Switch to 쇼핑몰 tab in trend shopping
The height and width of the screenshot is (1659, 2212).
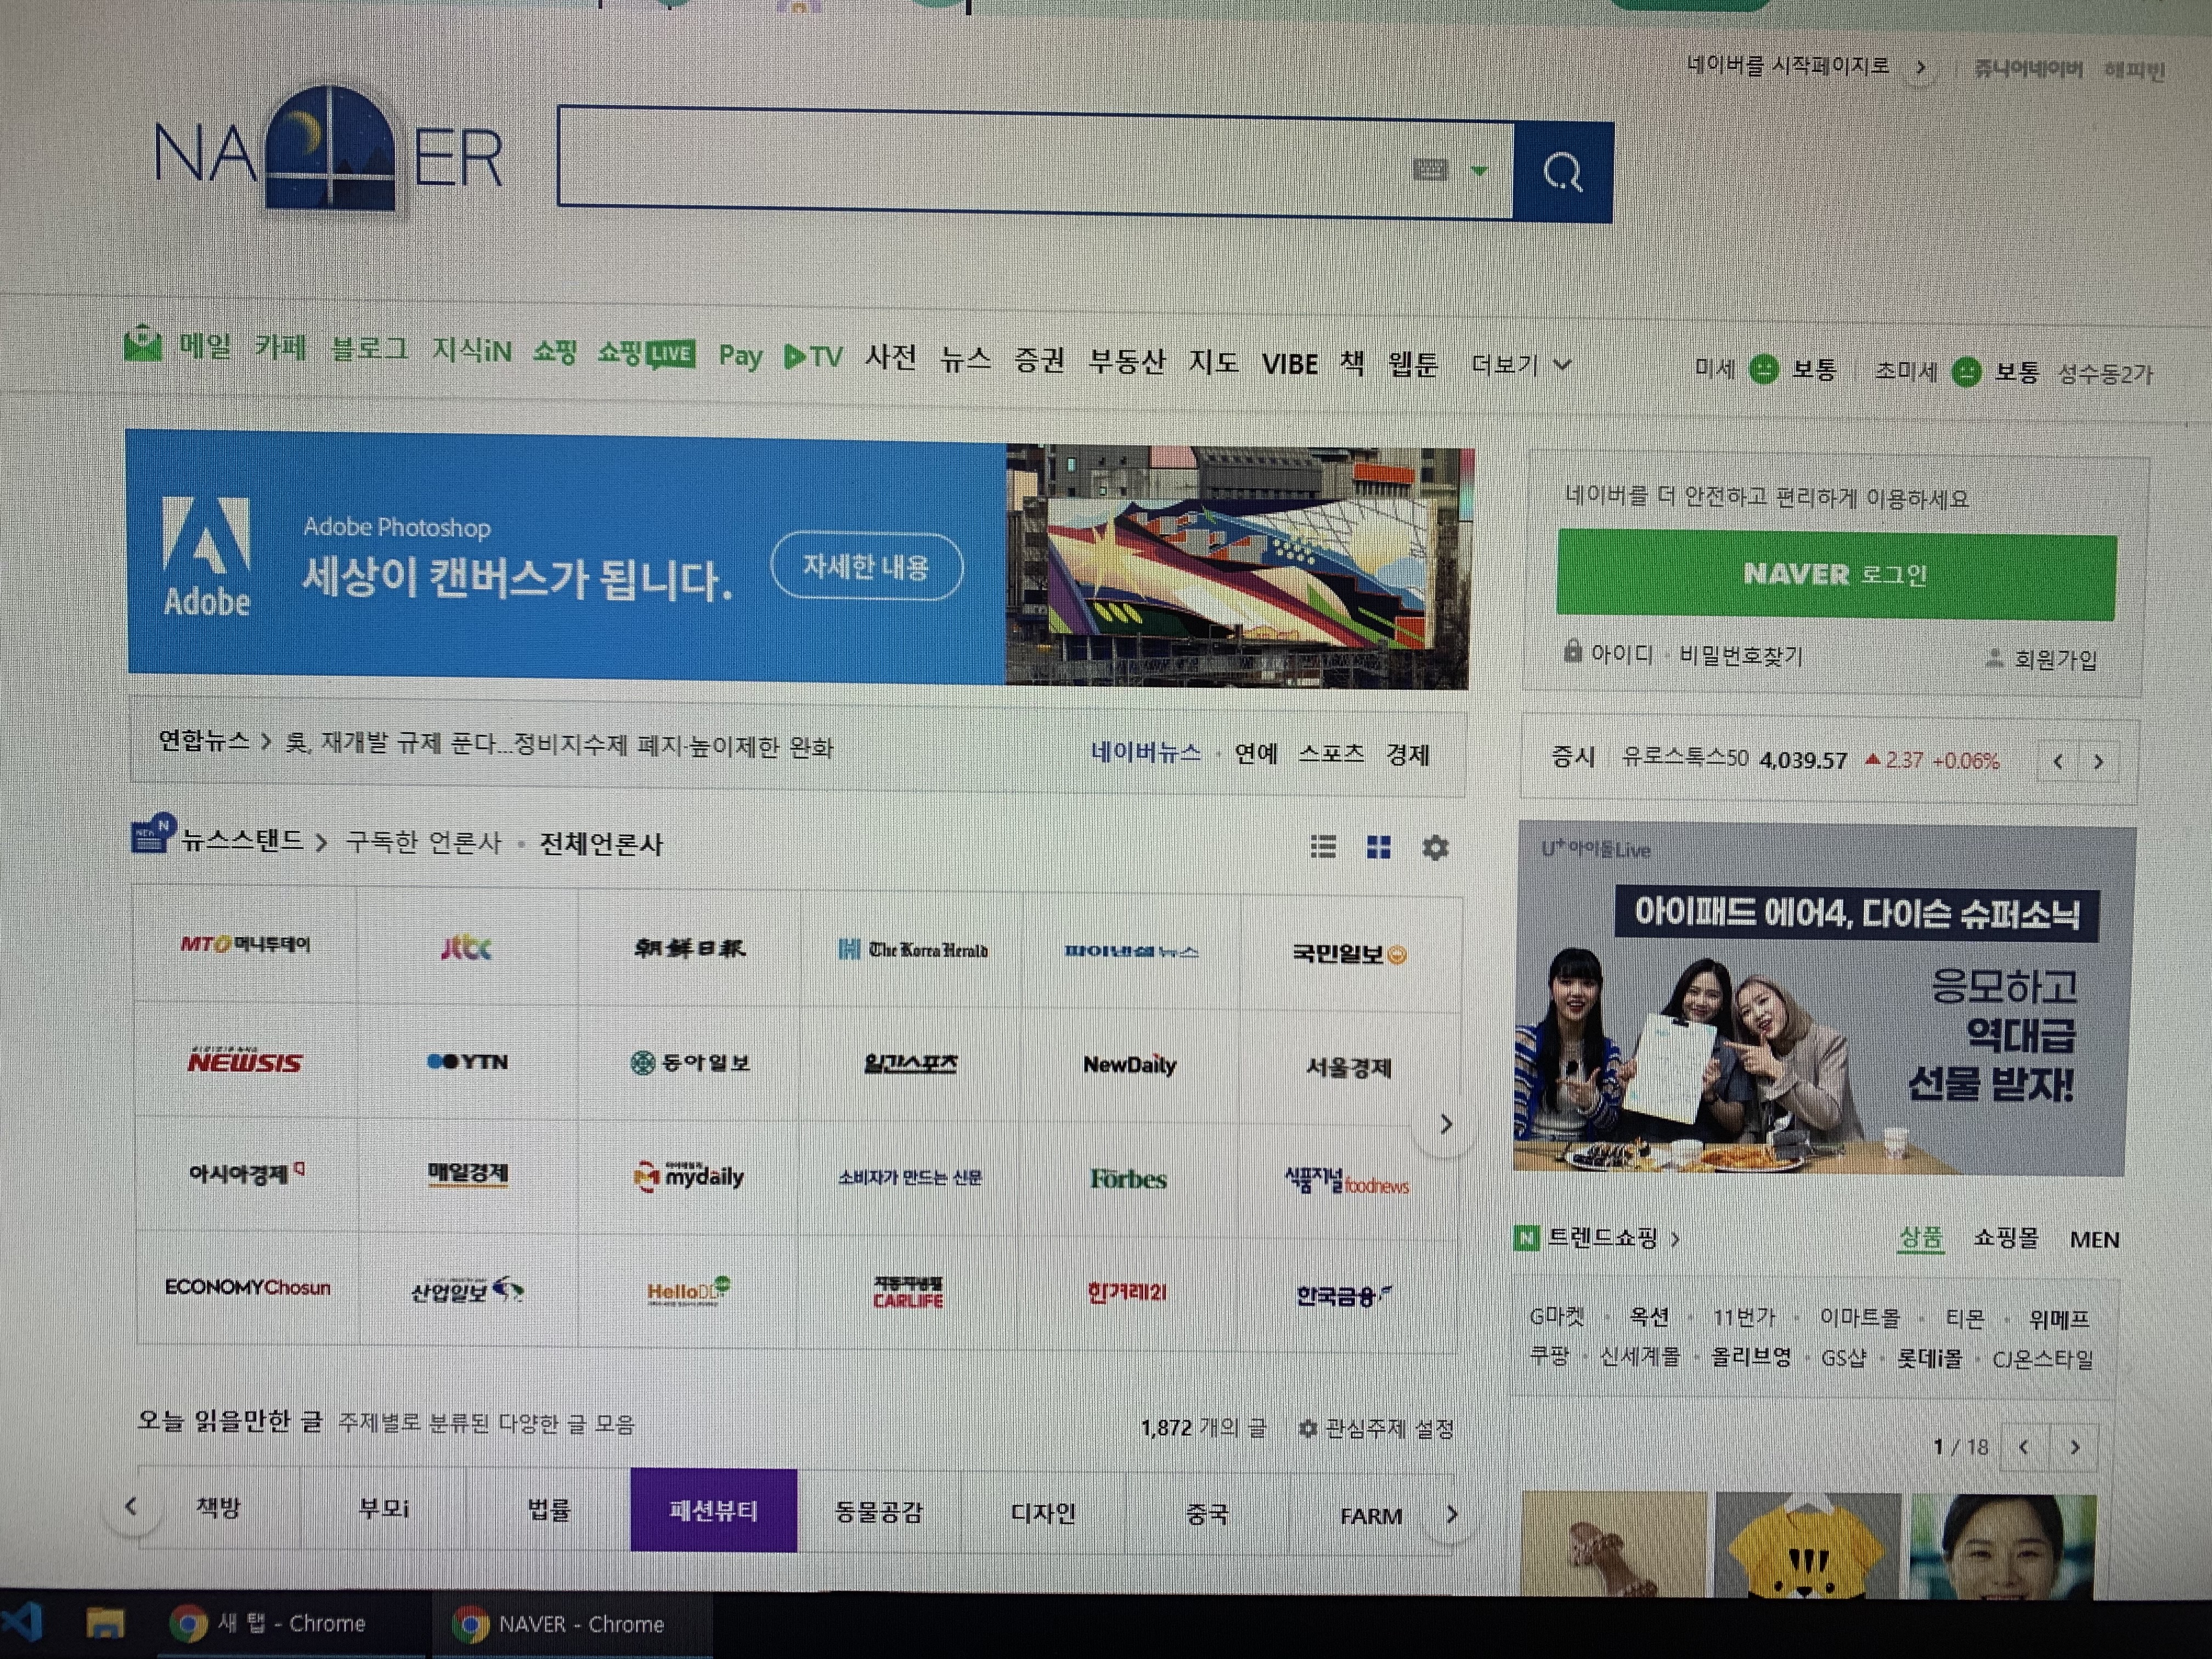[2005, 1238]
